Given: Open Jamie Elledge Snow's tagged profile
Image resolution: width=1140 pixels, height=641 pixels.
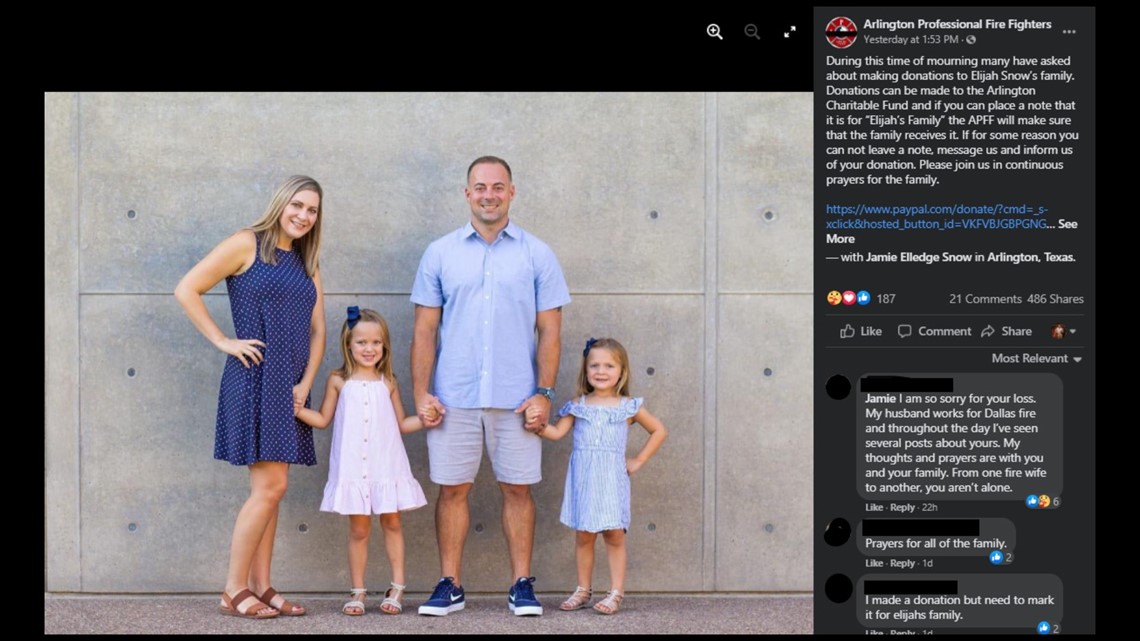Looking at the screenshot, I should tap(918, 257).
